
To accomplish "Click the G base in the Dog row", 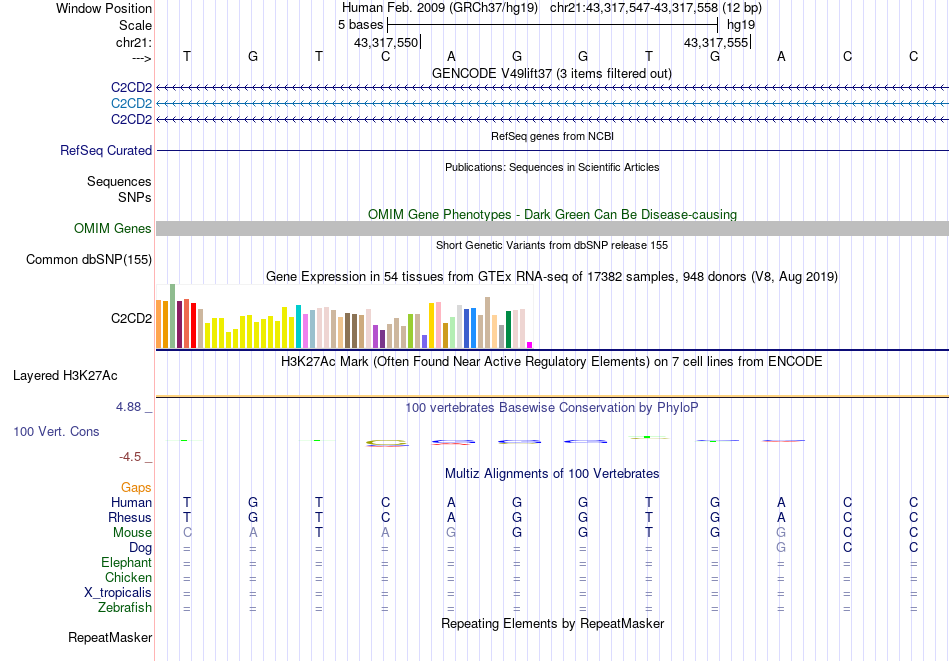I will coord(781,548).
